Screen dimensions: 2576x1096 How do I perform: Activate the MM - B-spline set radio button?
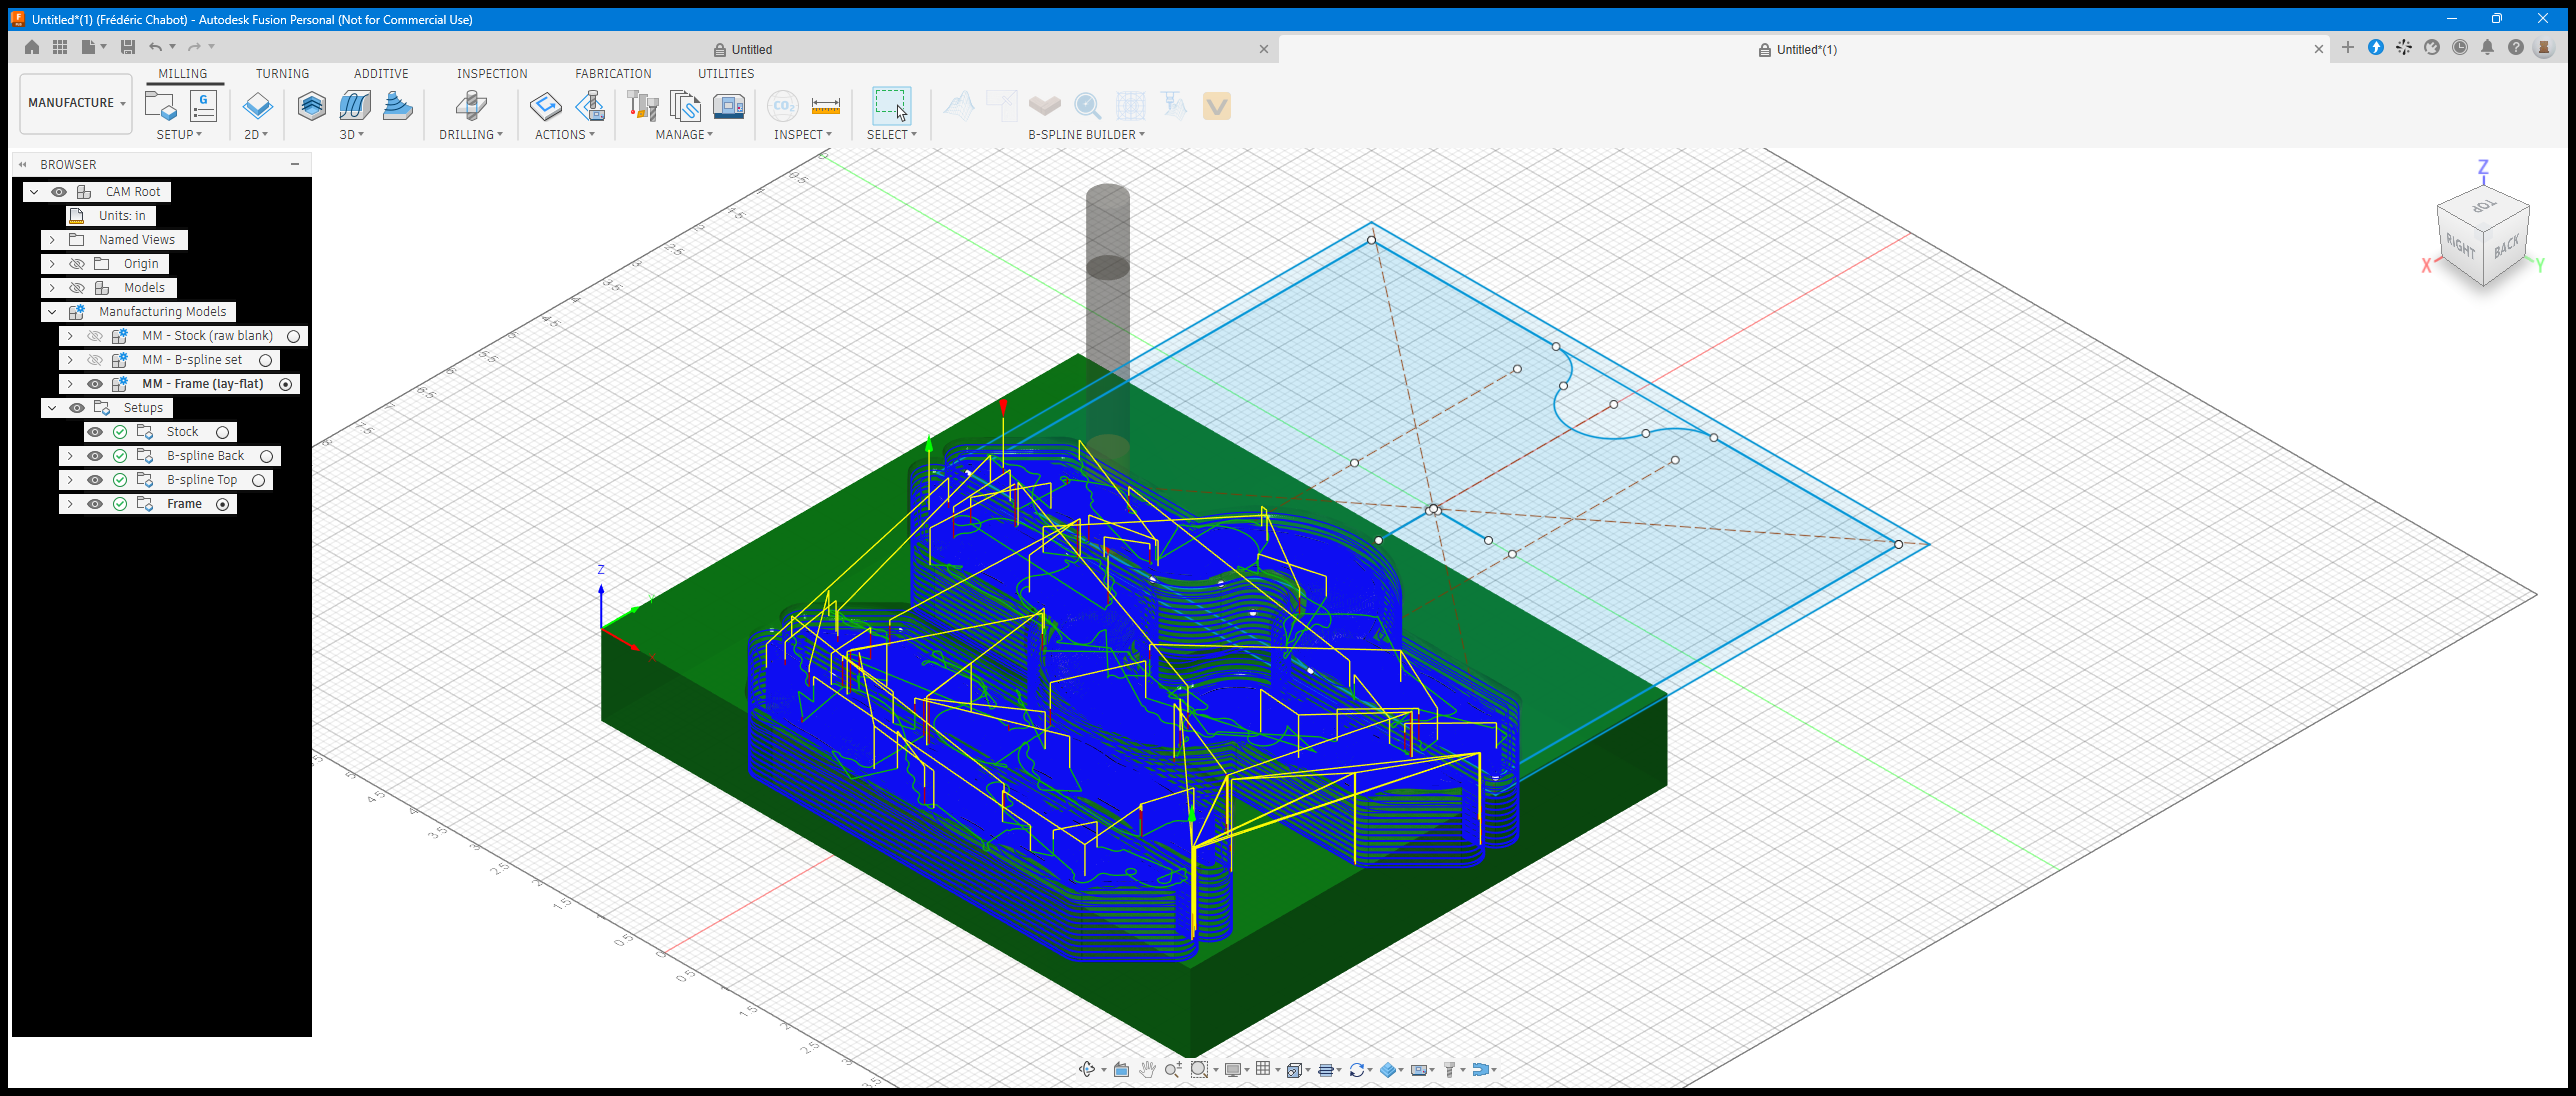tap(266, 360)
